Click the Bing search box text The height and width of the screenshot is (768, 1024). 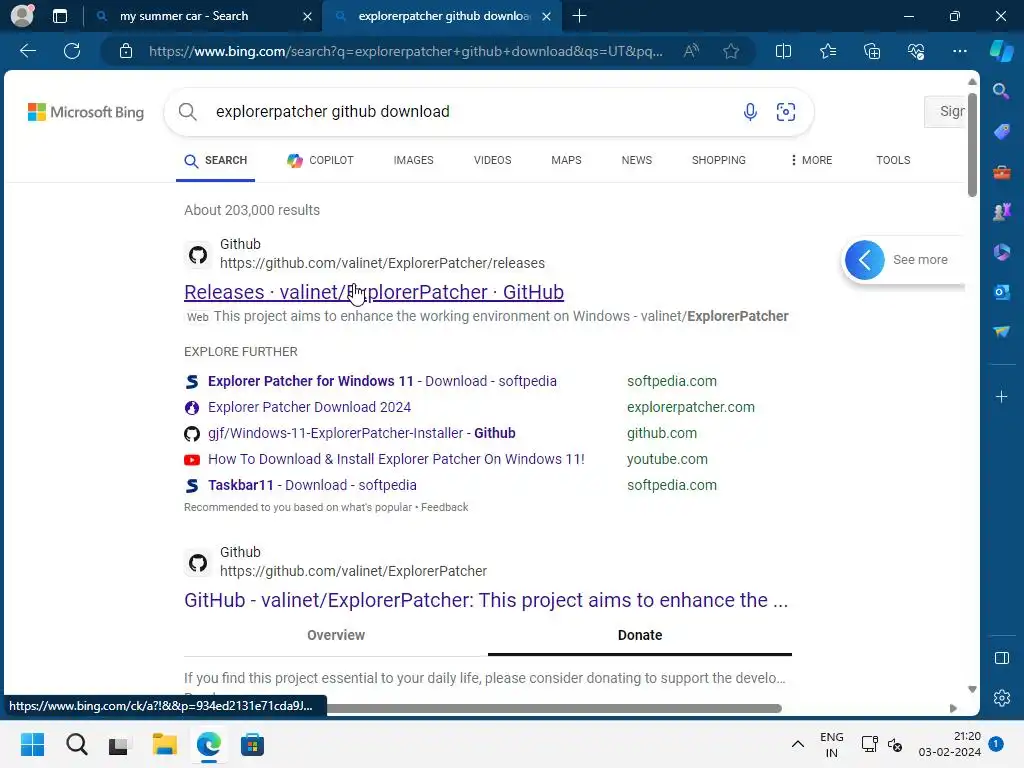pyautogui.click(x=332, y=112)
